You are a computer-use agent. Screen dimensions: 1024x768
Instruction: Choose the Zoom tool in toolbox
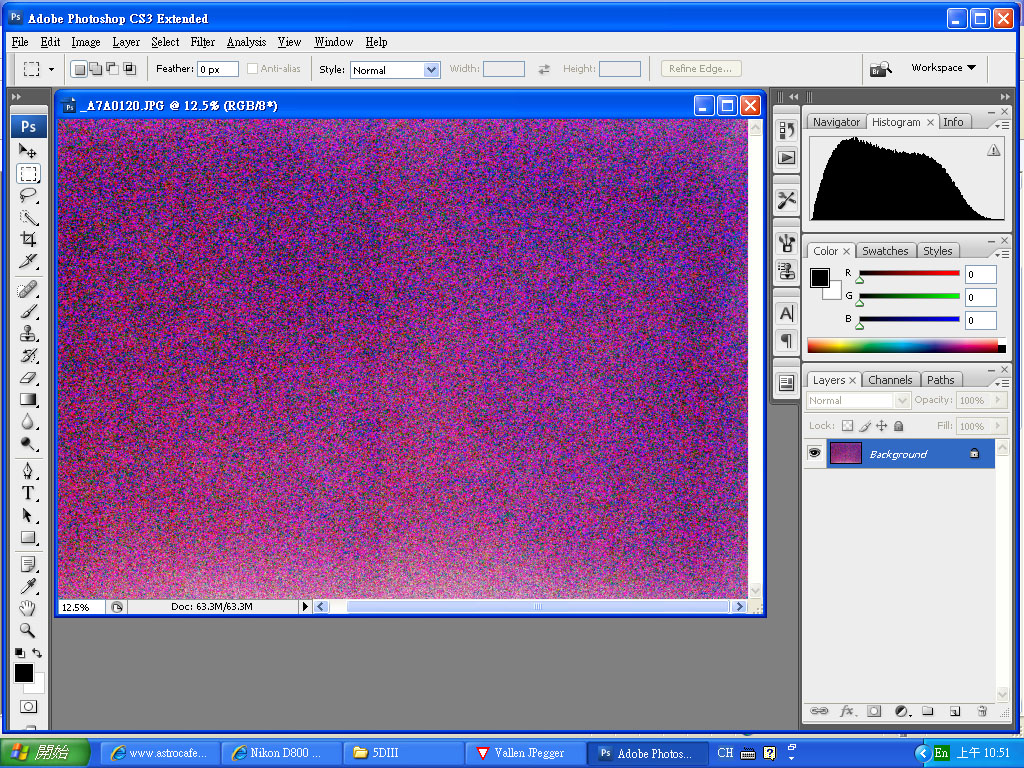[x=28, y=631]
